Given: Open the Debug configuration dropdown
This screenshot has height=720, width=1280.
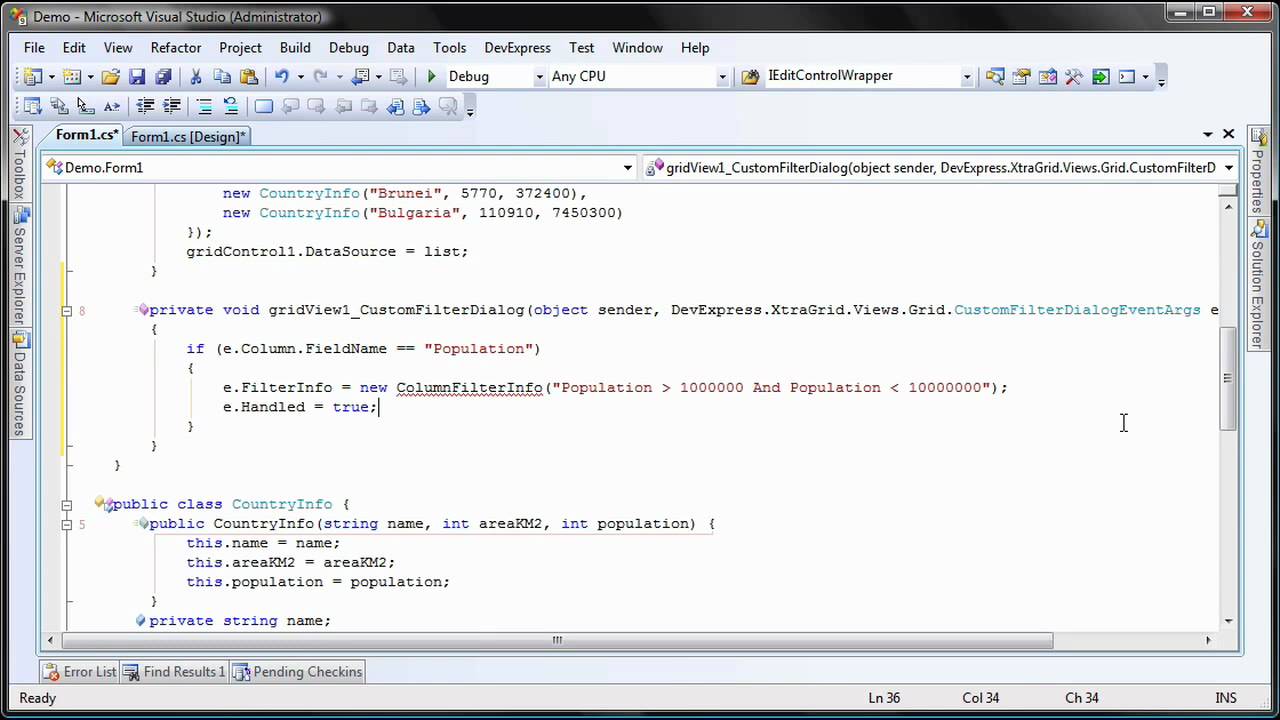Looking at the screenshot, I should click(x=539, y=76).
